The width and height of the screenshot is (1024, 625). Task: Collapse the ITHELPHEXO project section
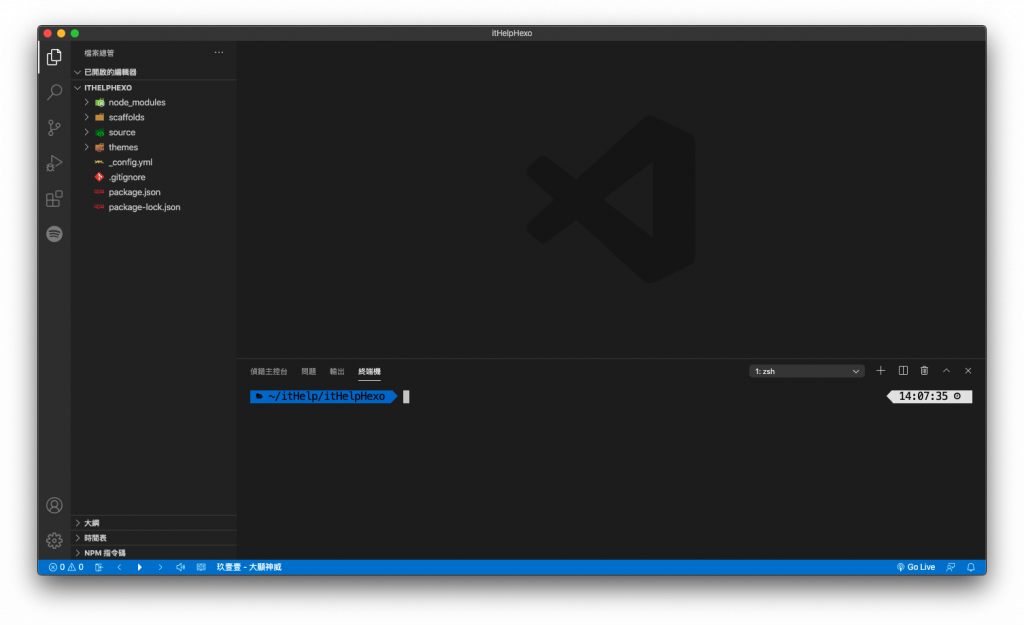coord(153,87)
